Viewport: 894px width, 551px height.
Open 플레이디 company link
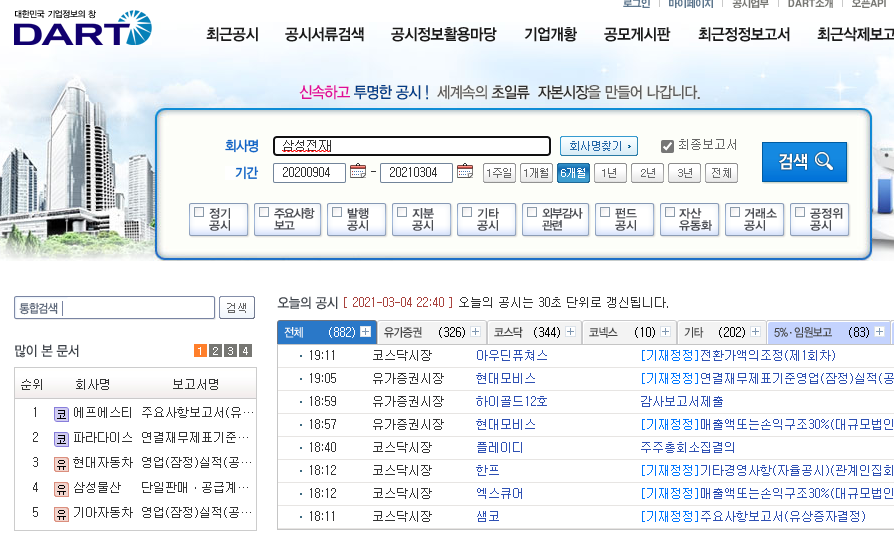[x=499, y=447]
